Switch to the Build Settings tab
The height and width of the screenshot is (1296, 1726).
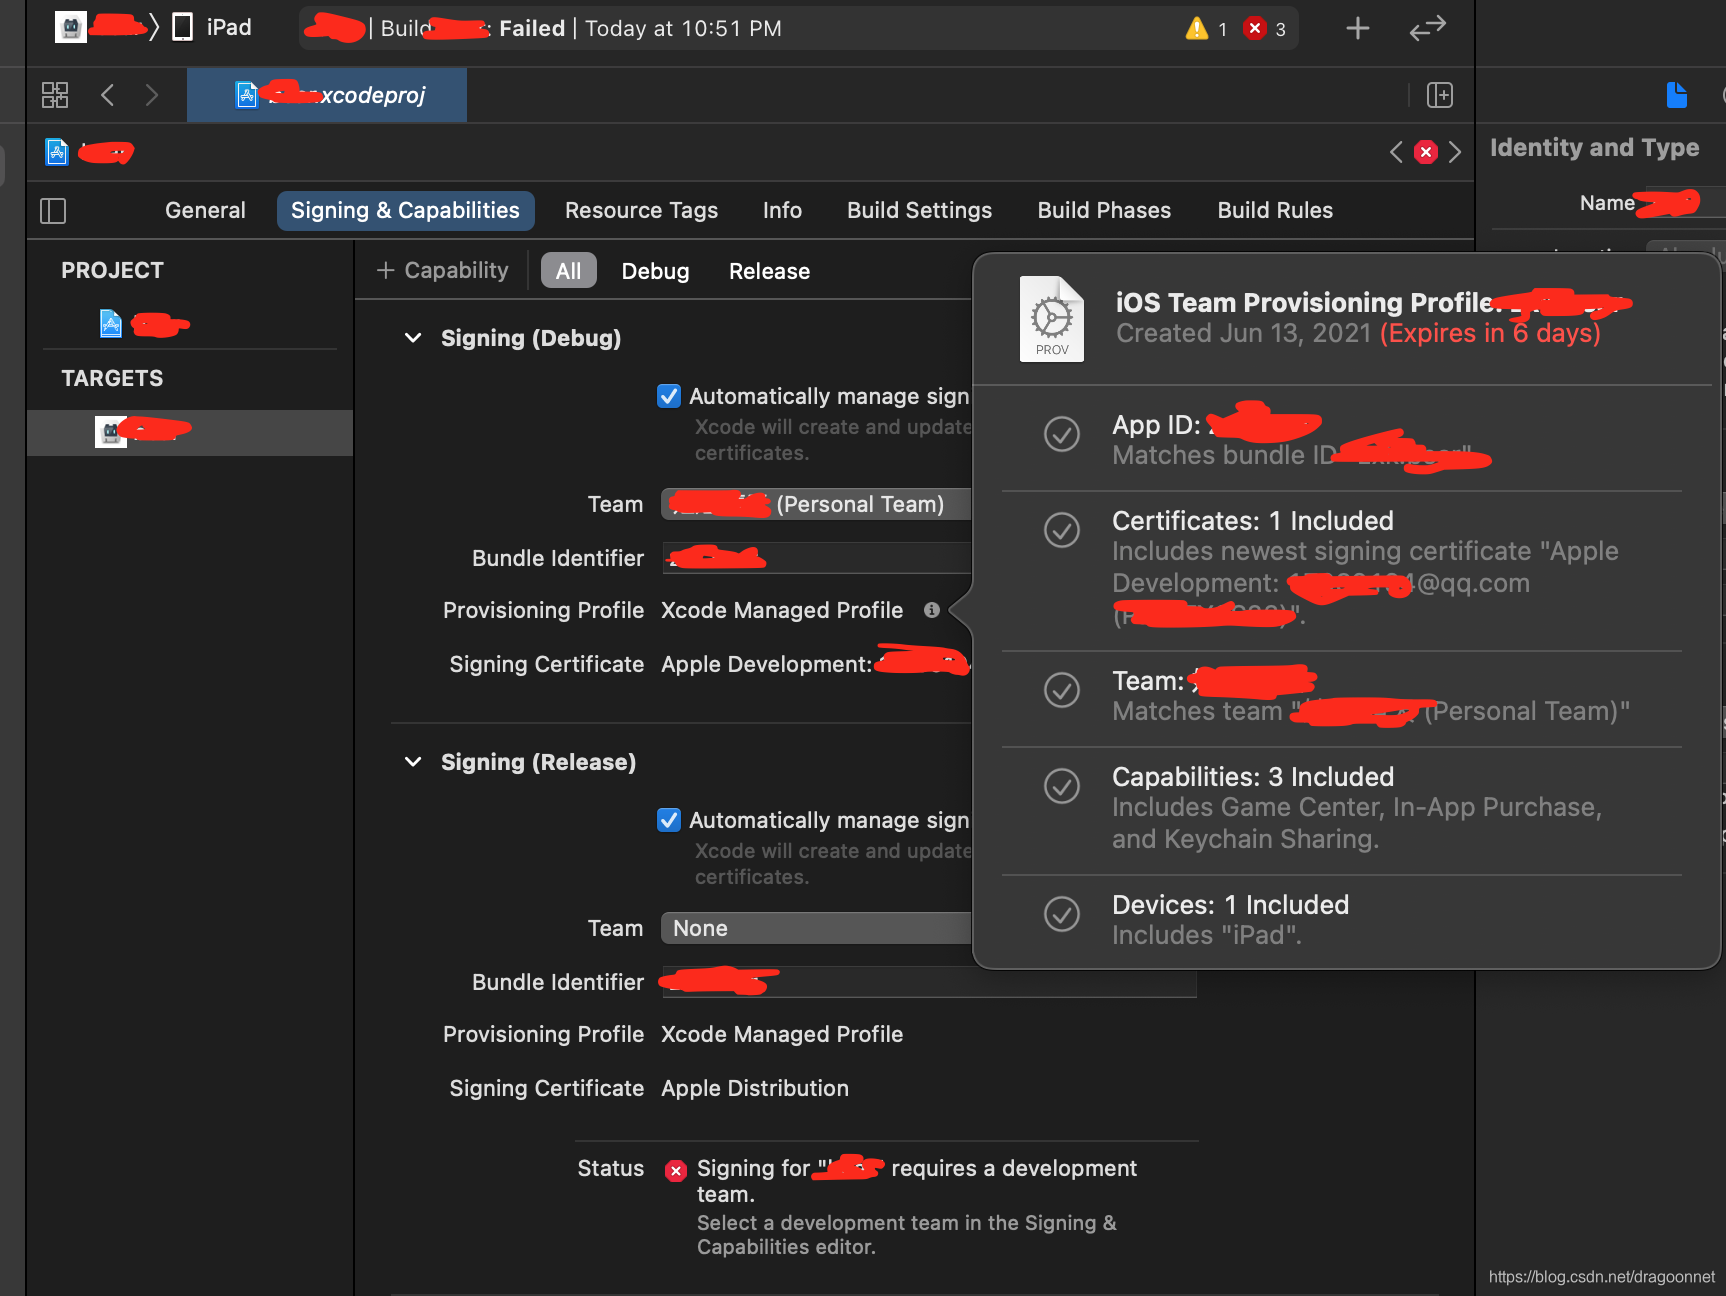[x=919, y=211]
